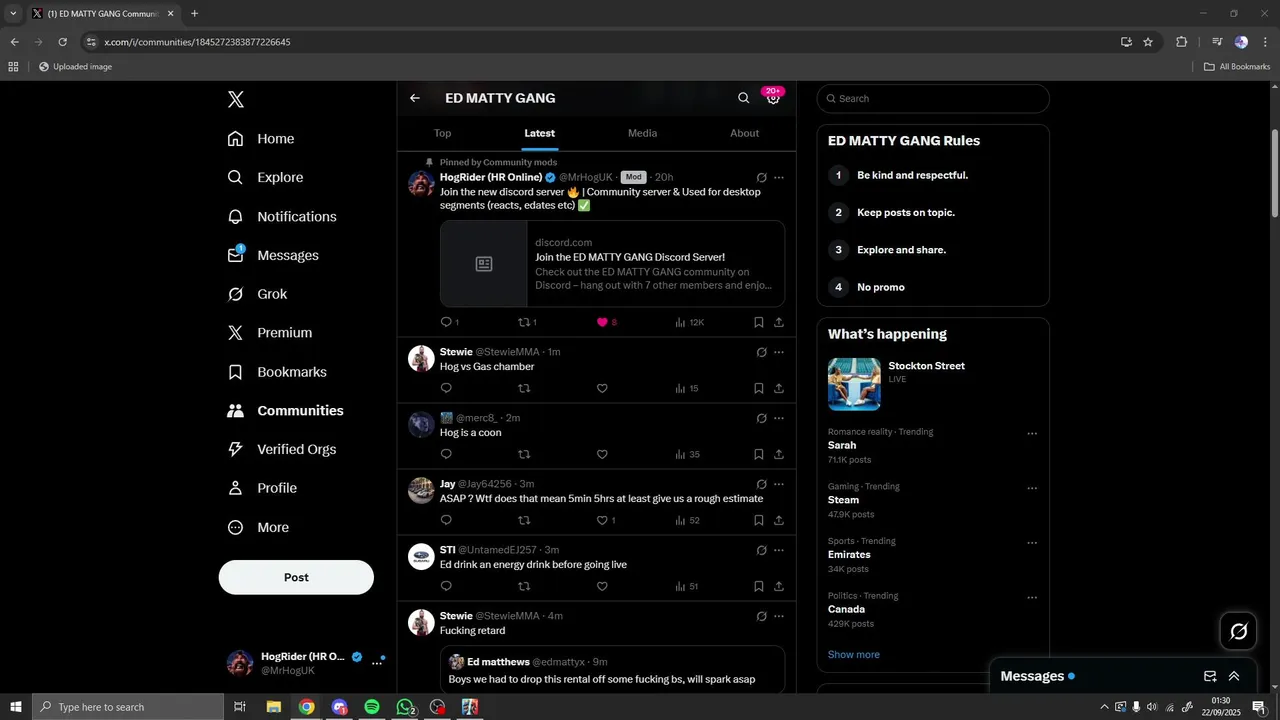
Task: Compose new message icon in Messages bar
Action: coord(1210,676)
